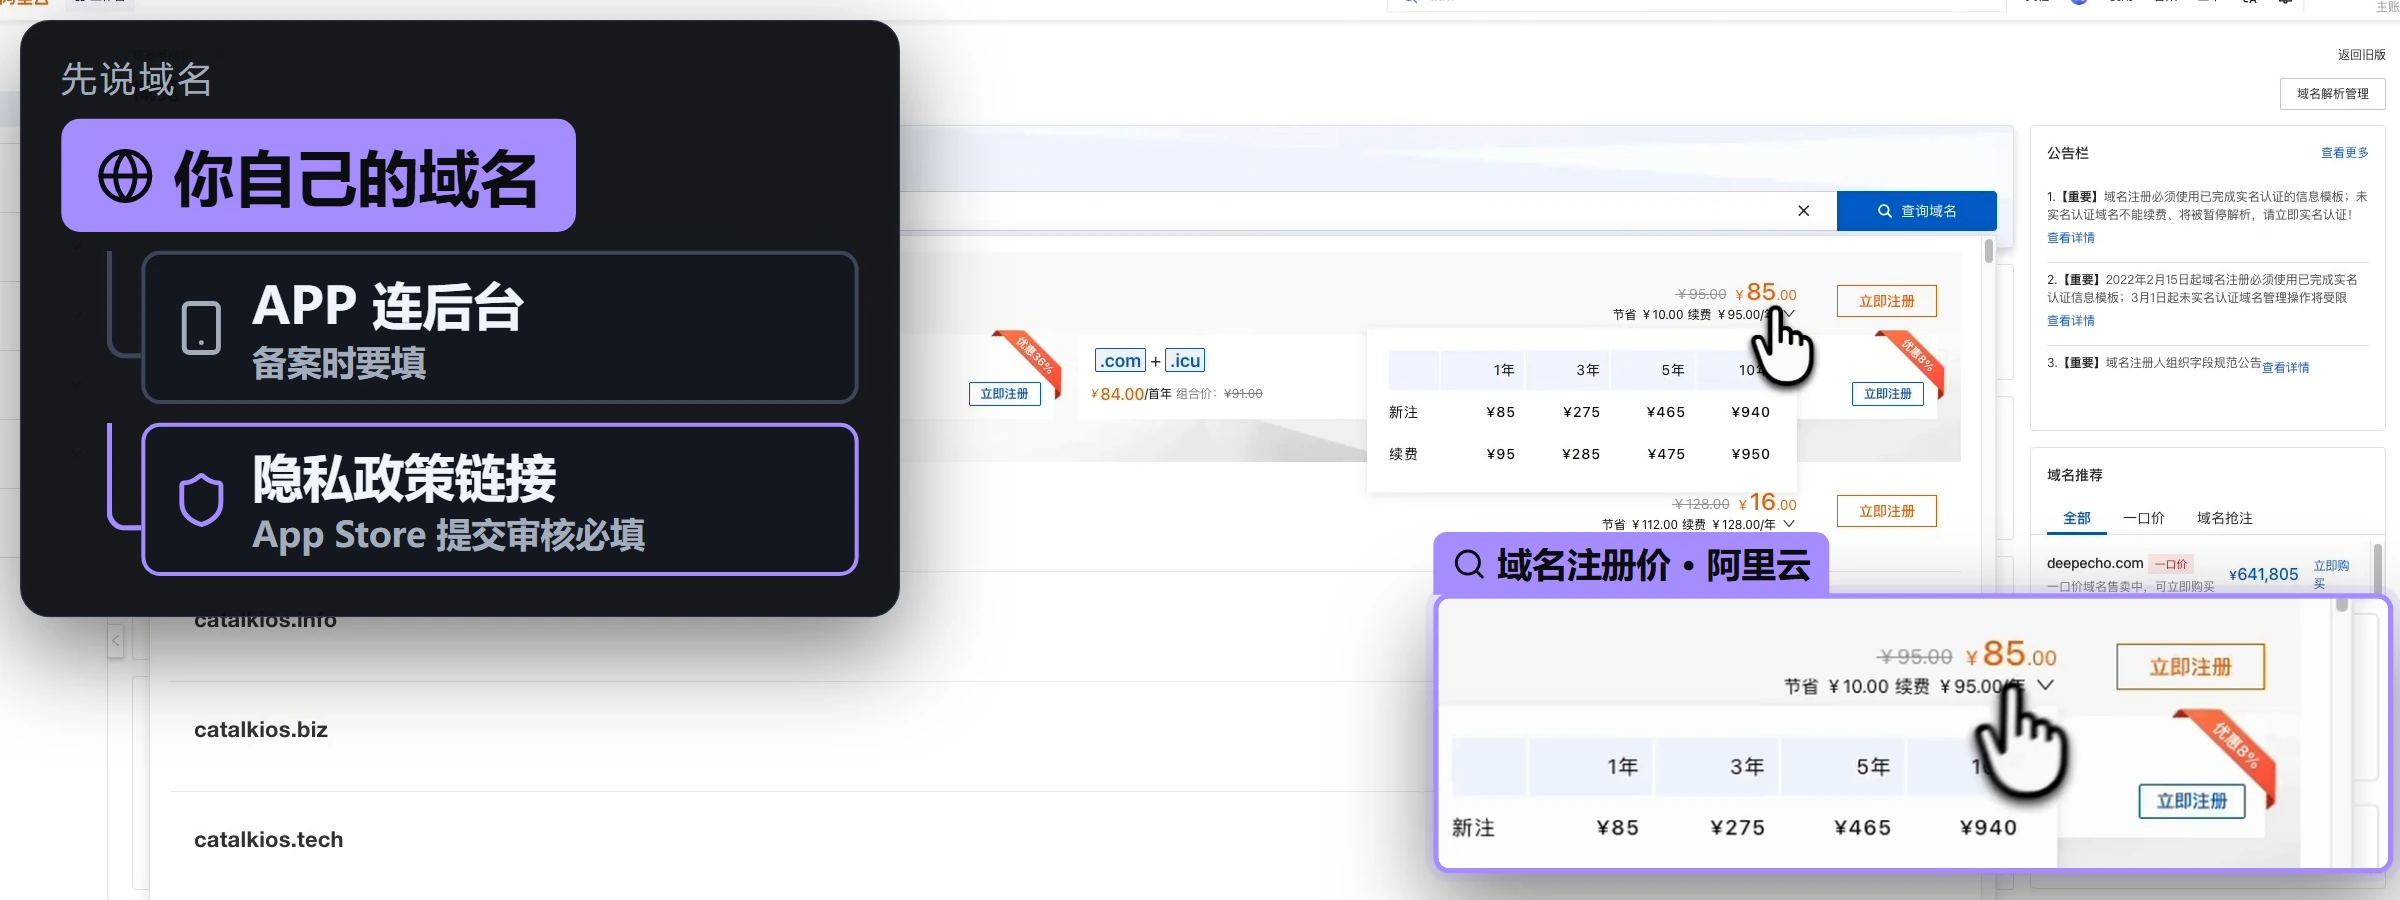Switch to the 域名抢注 tab
Screen dimensions: 2400x900
pyautogui.click(x=2224, y=518)
